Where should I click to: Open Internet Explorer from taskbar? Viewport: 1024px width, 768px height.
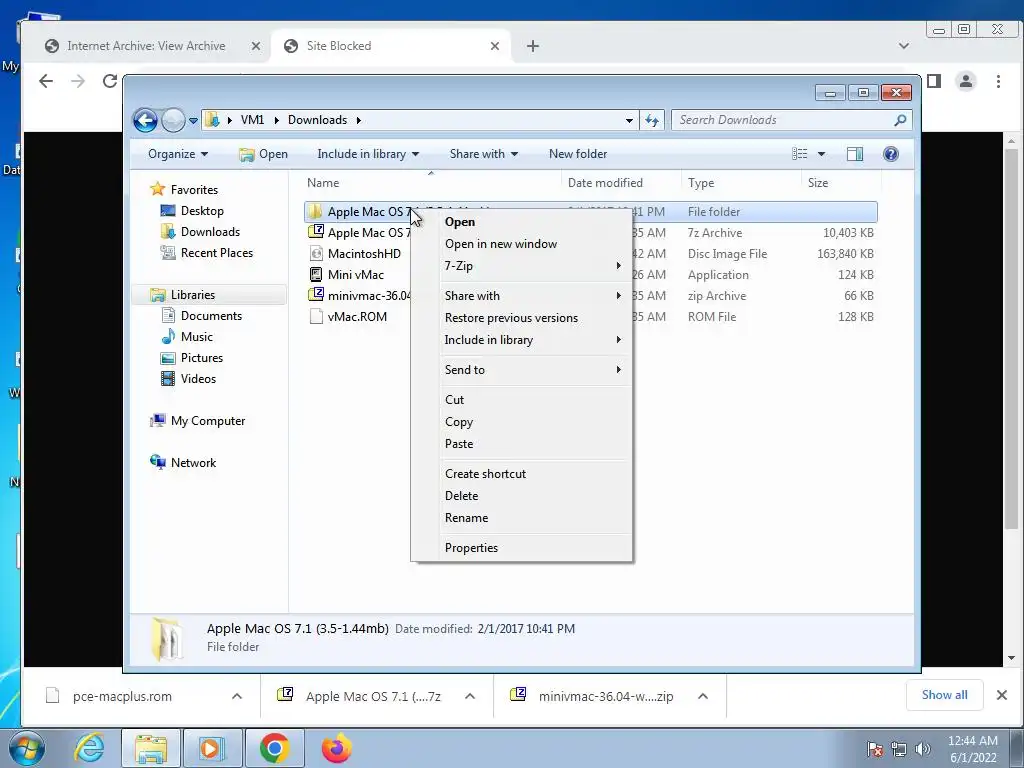point(89,748)
